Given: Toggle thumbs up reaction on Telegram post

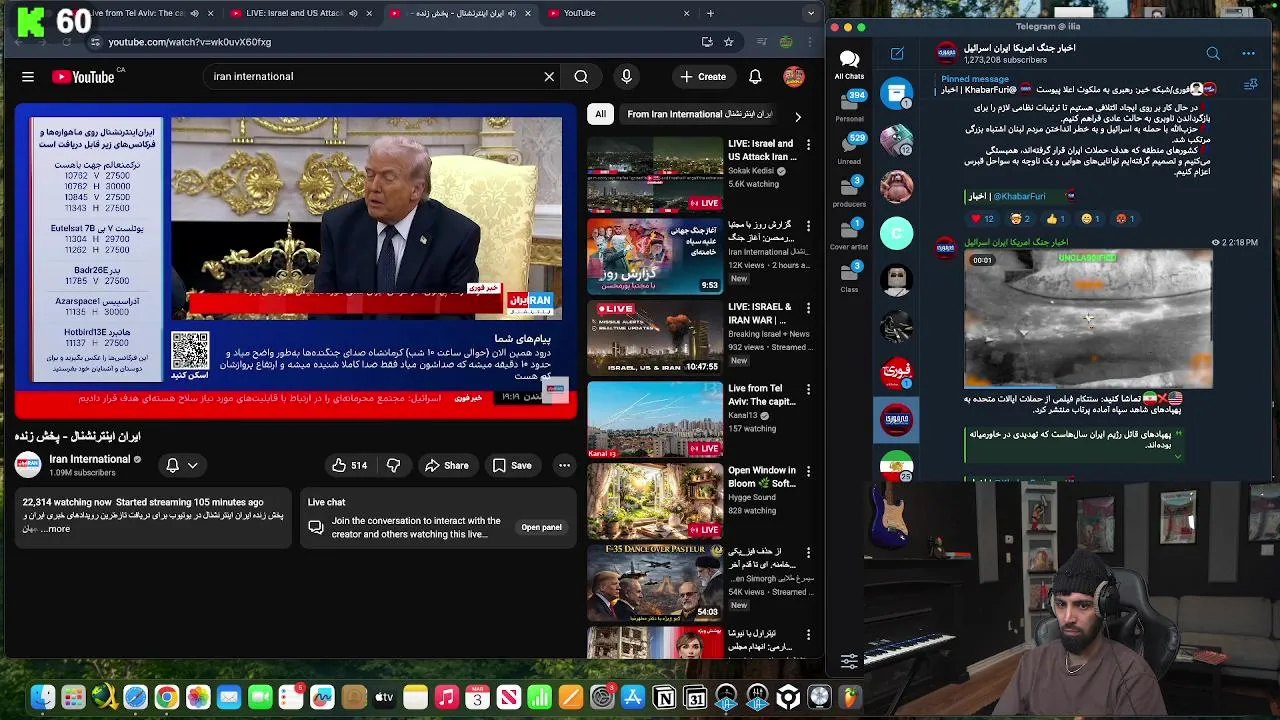Looking at the screenshot, I should pyautogui.click(x=1057, y=218).
